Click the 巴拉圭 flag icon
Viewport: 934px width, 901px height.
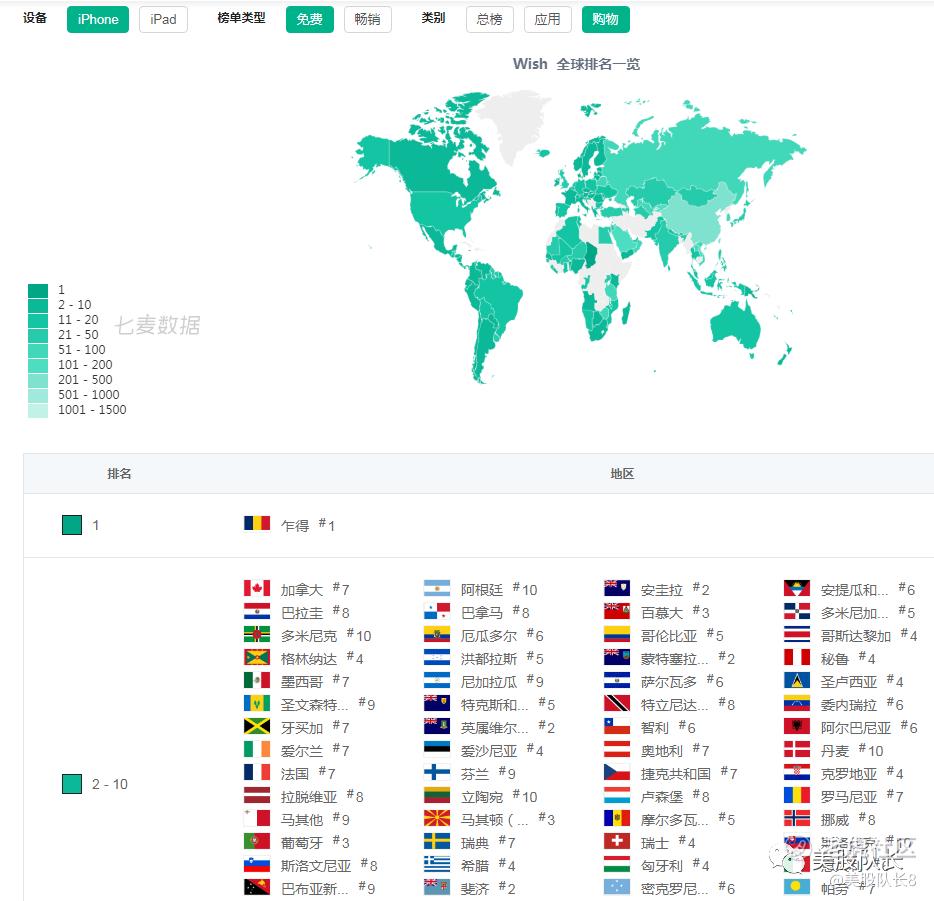pos(257,611)
